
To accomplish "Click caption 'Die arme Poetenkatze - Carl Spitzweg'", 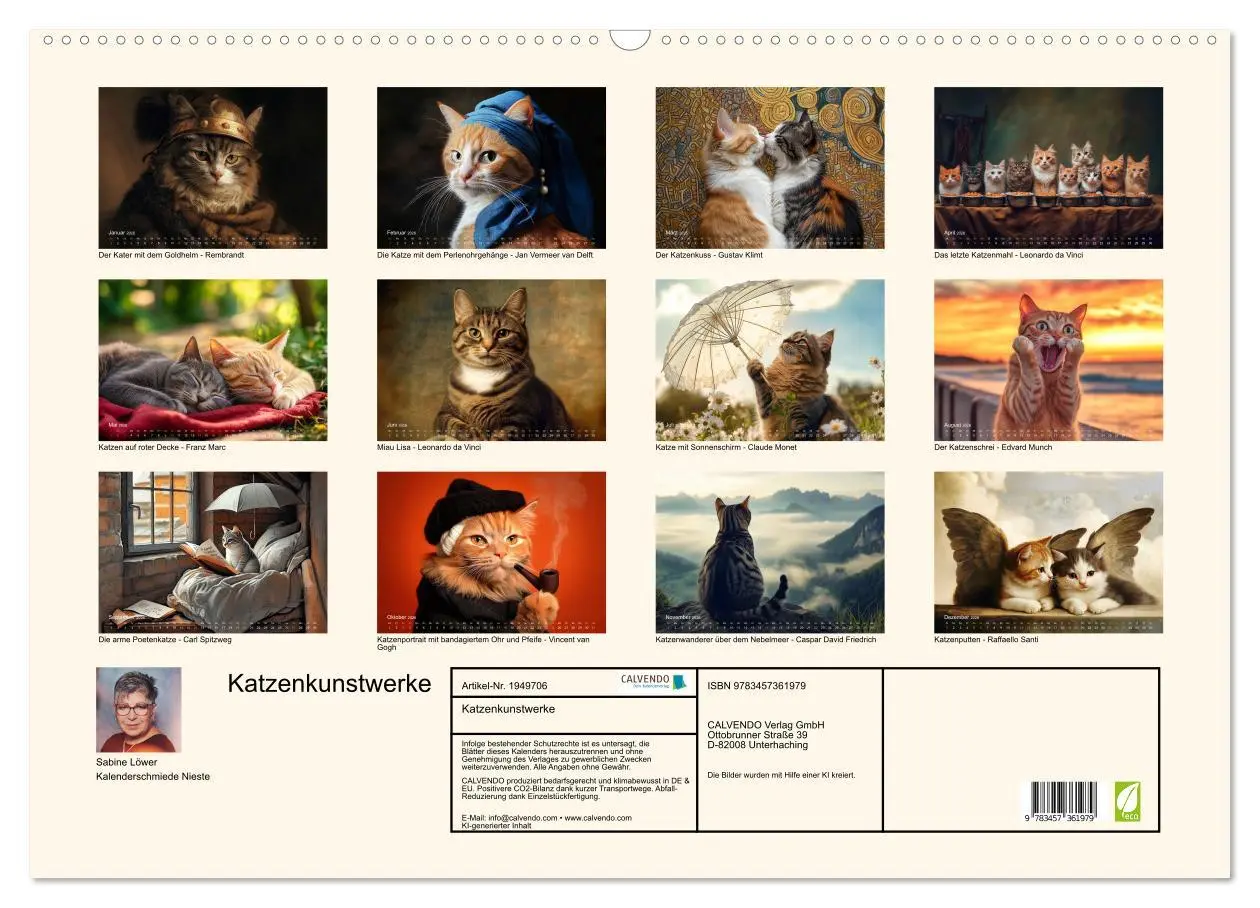I will pos(165,639).
